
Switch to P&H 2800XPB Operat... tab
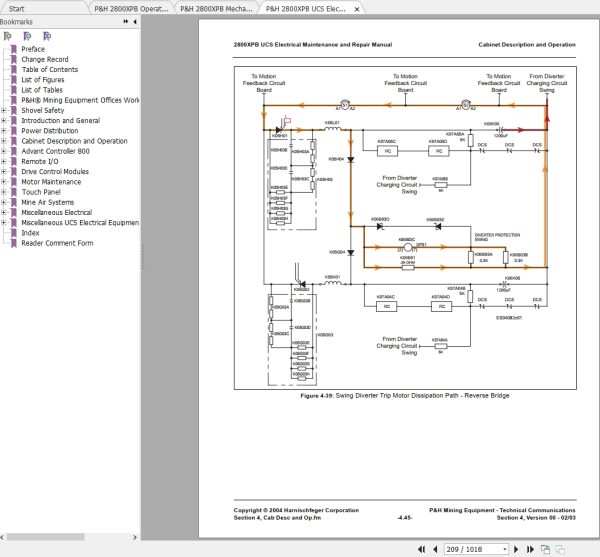[x=130, y=7]
